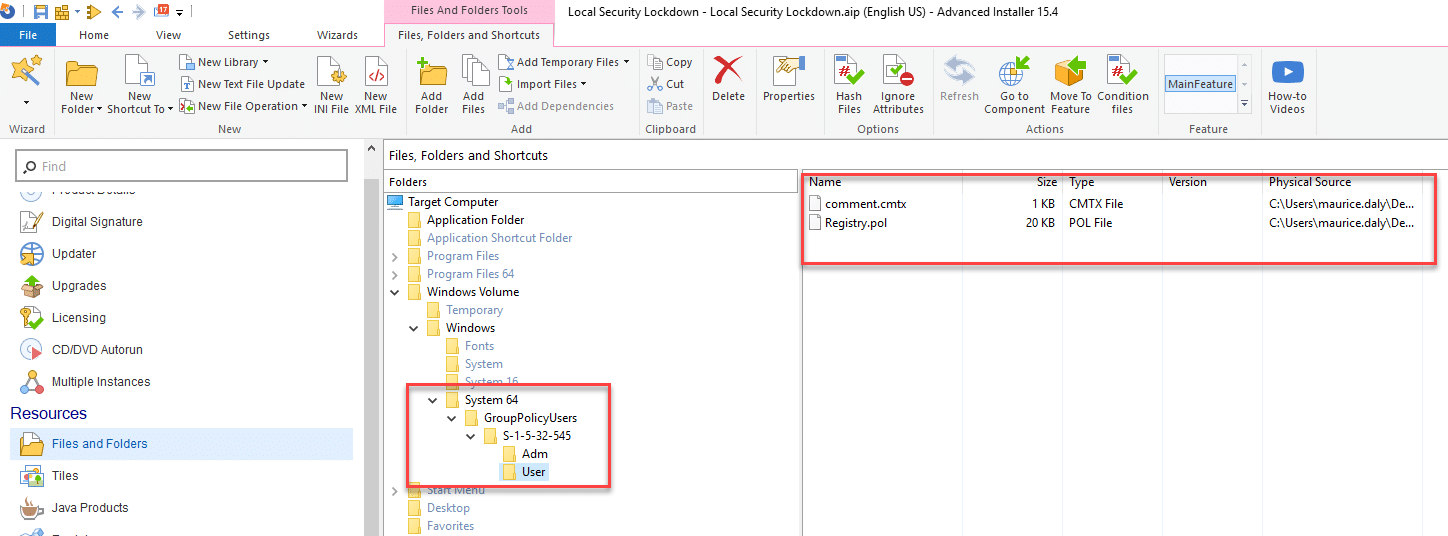Expand the Program Files folder node
1448x536 pixels.
click(x=395, y=256)
